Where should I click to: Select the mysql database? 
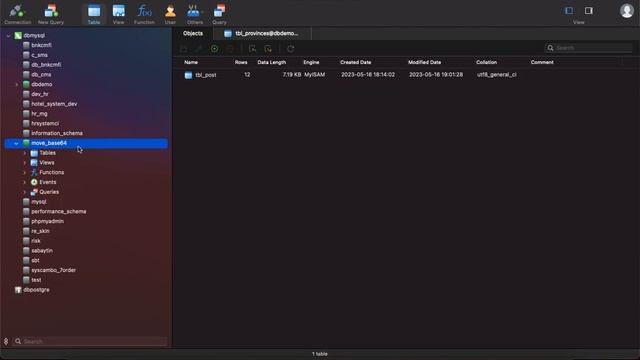tap(39, 202)
